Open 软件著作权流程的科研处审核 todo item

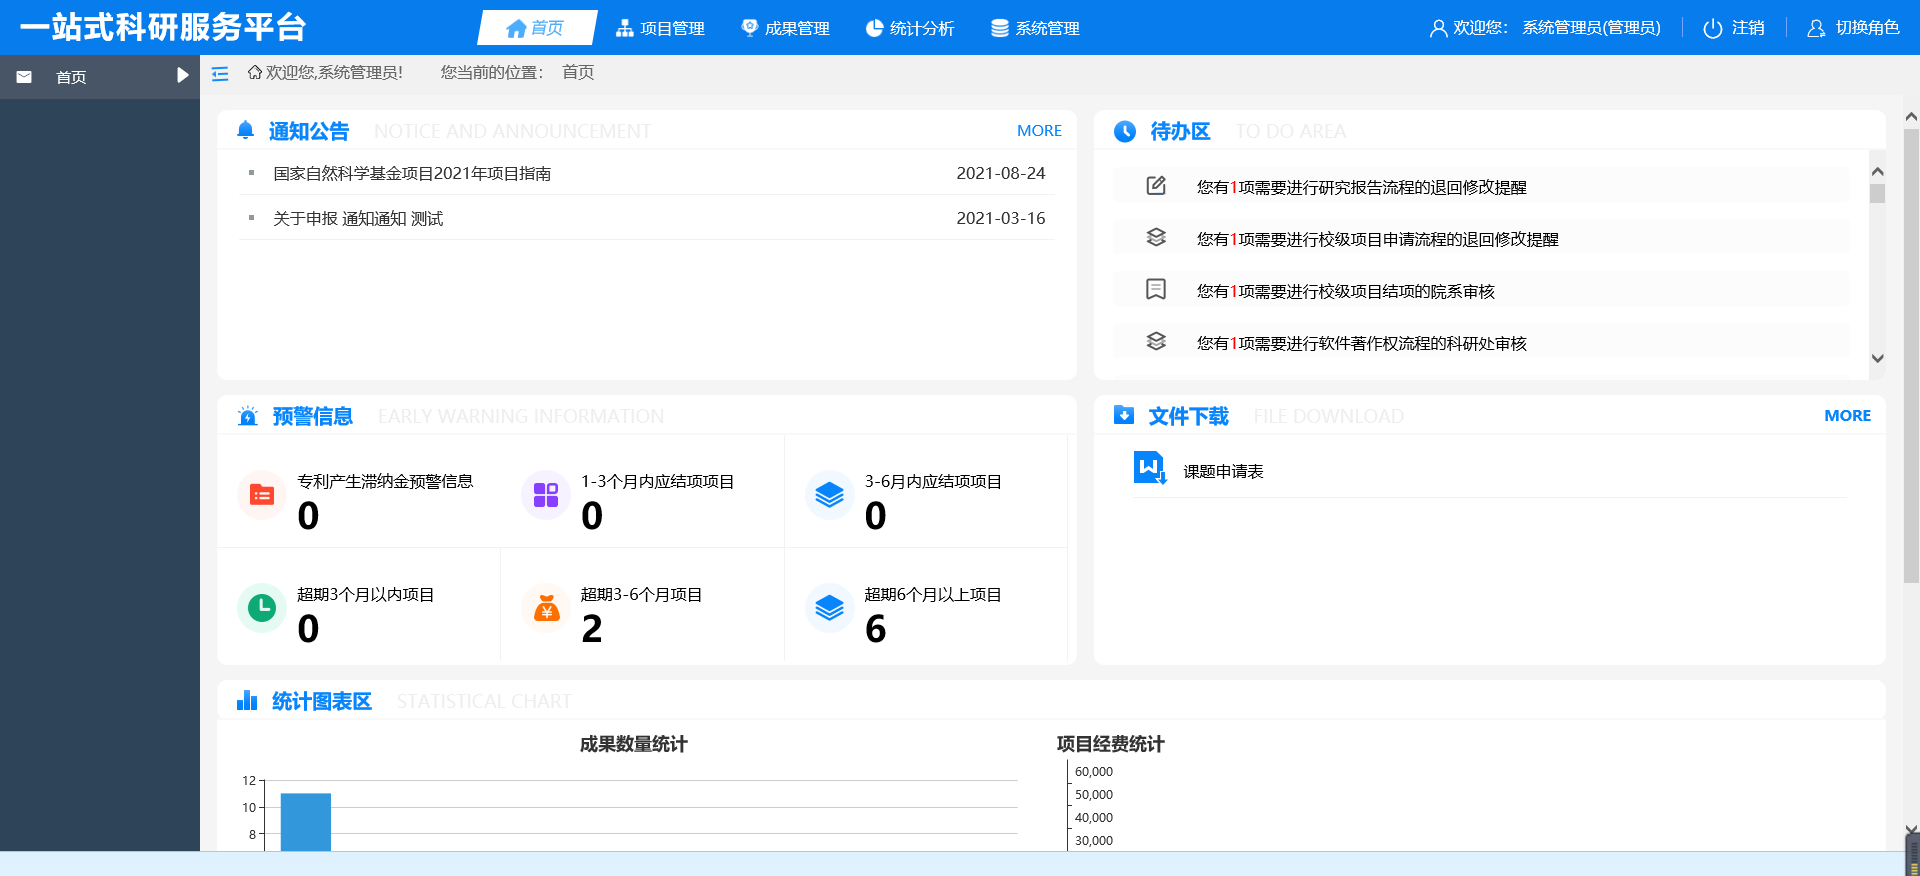(x=1362, y=343)
